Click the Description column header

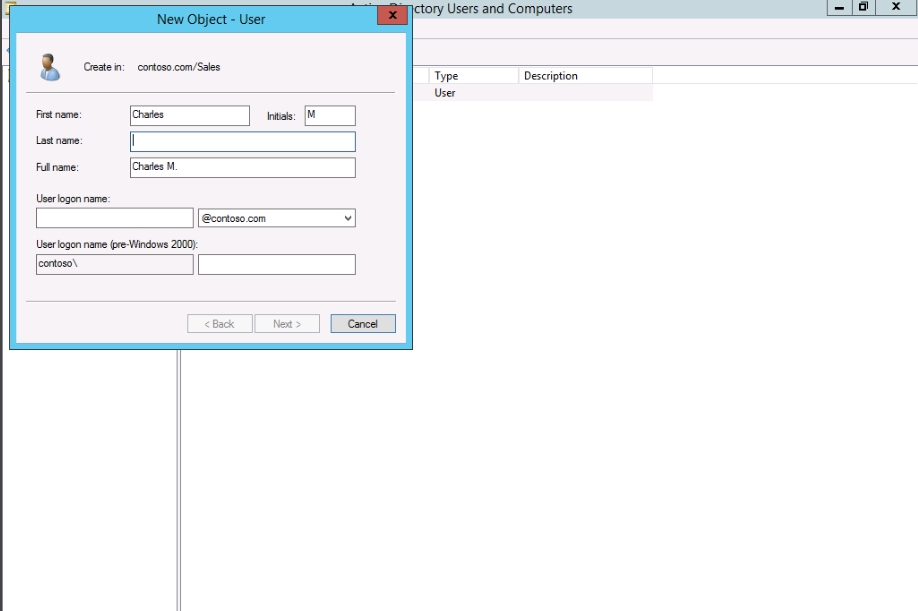(584, 76)
